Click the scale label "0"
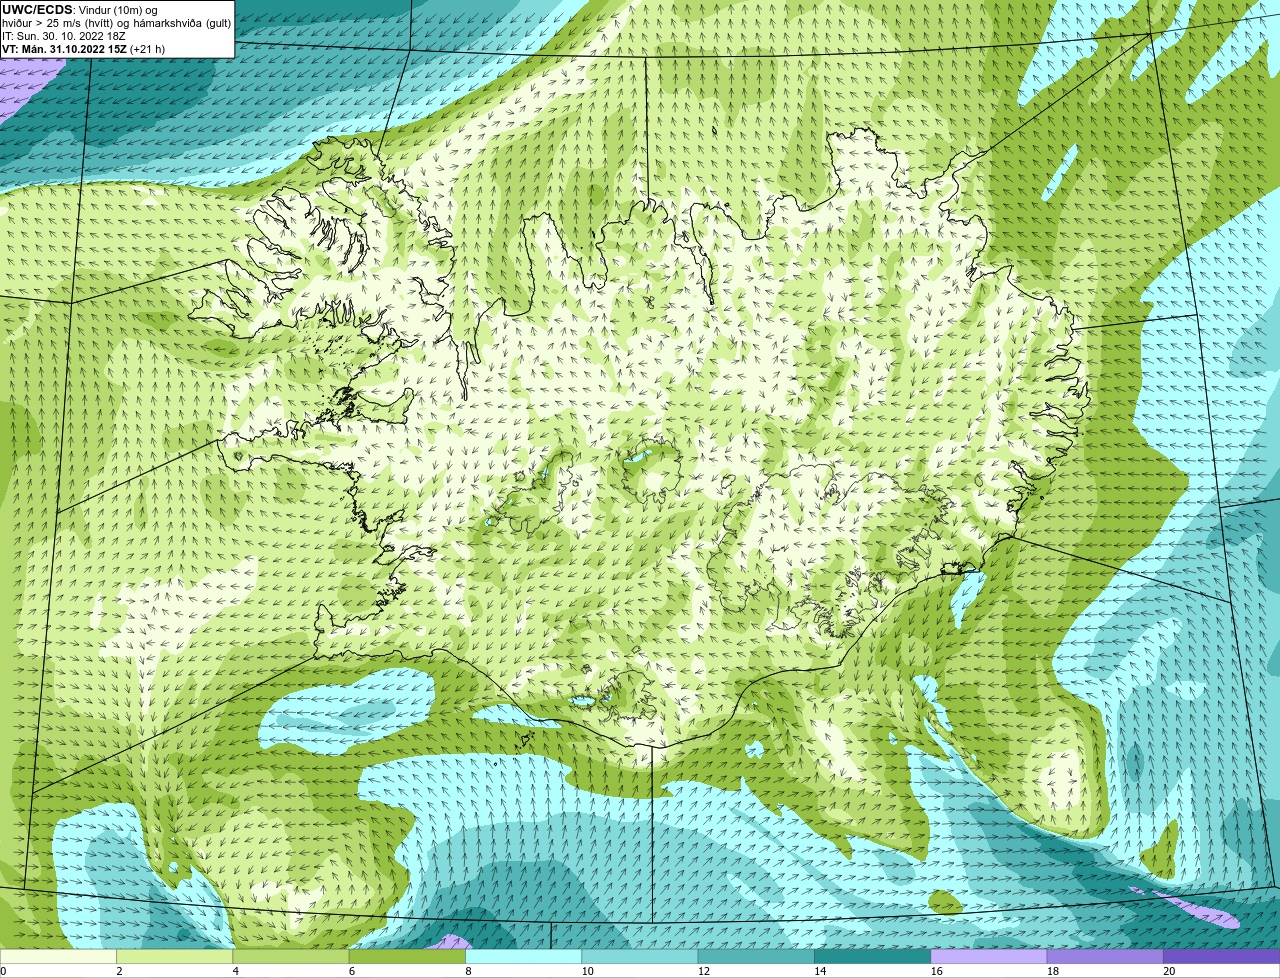The height and width of the screenshot is (978, 1280). [x=4, y=971]
